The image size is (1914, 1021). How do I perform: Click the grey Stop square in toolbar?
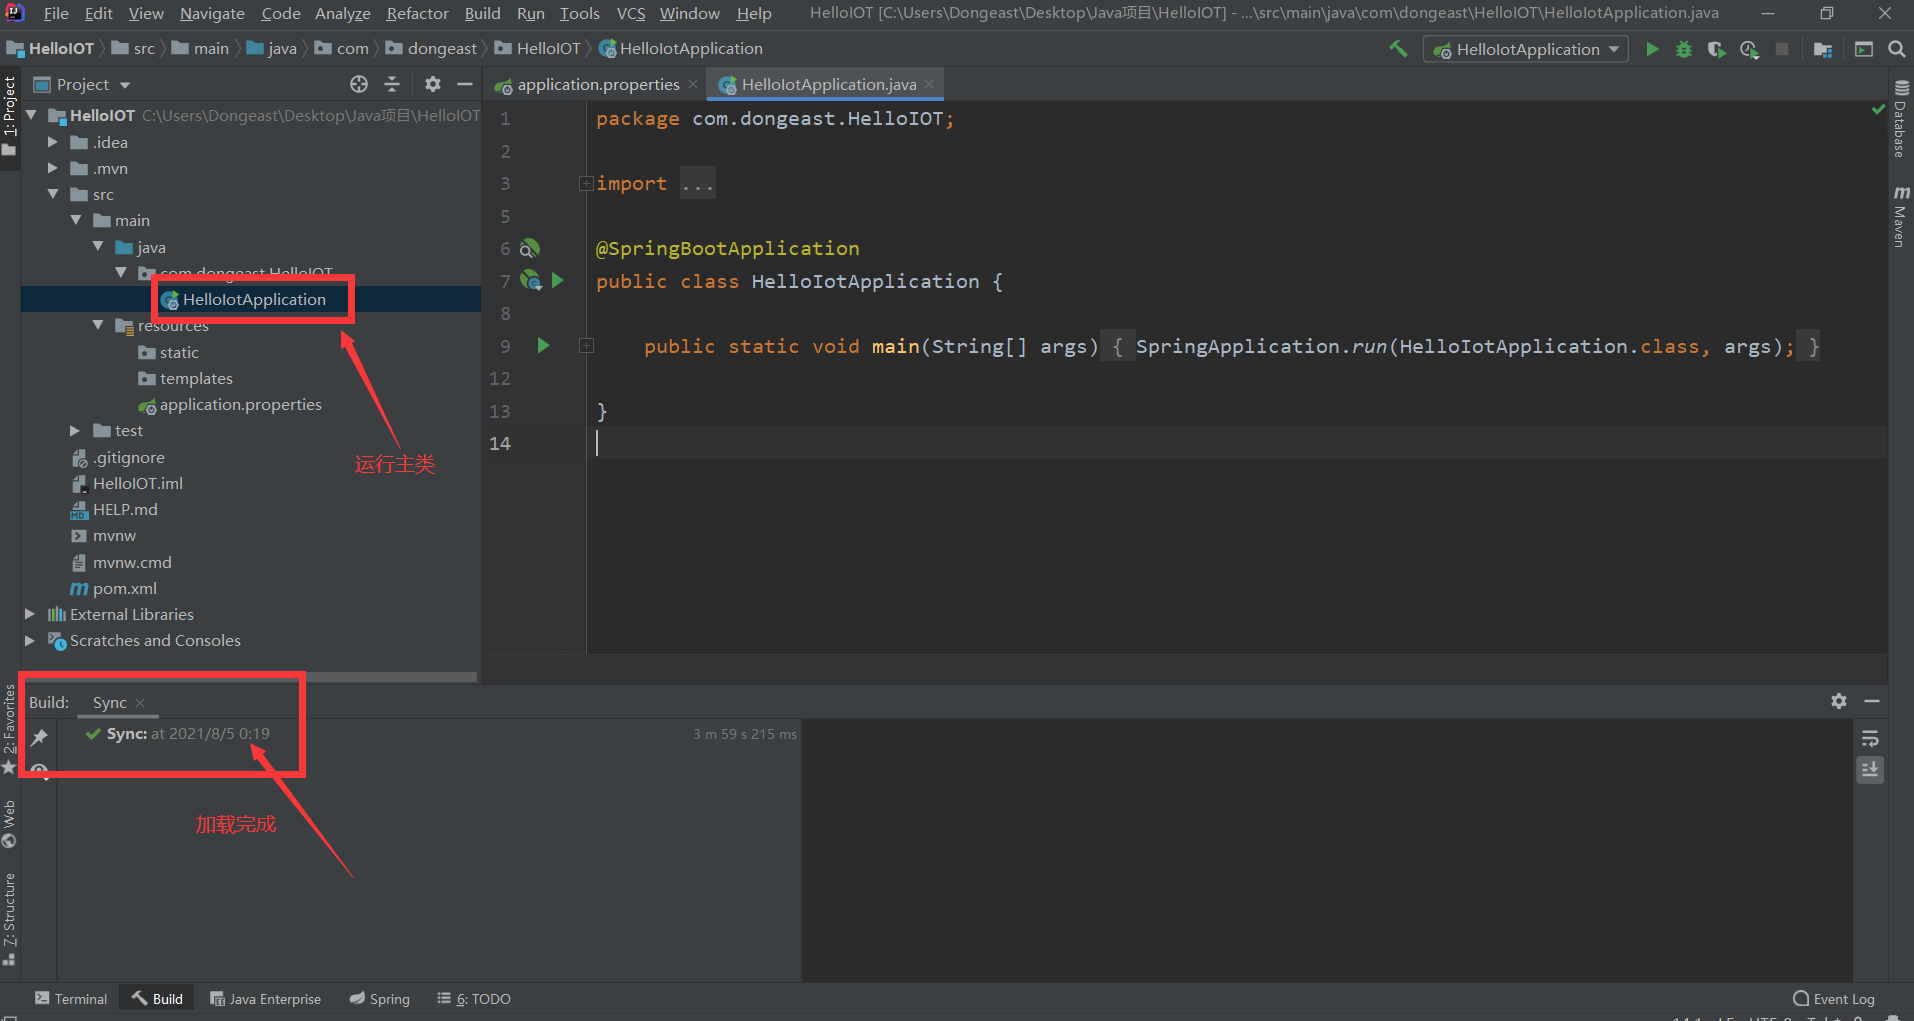1782,49
